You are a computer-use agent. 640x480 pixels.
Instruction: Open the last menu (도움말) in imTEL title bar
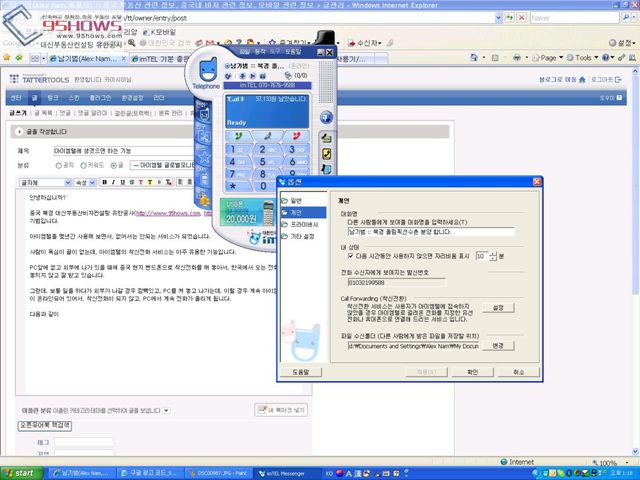tap(293, 52)
